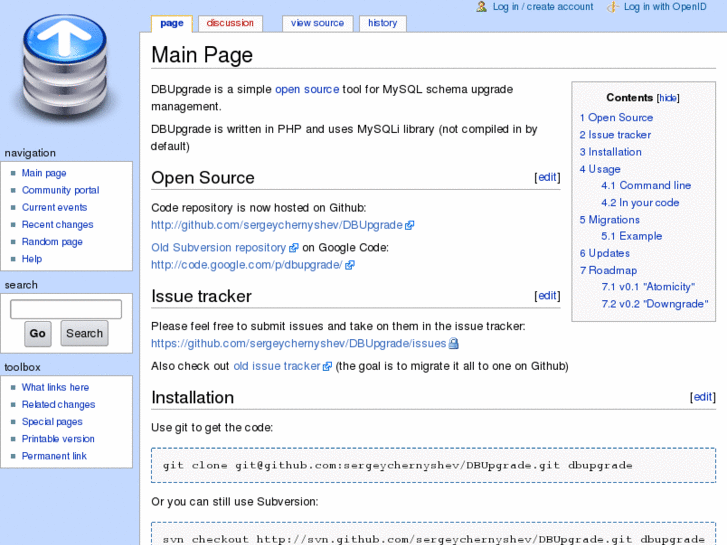Open Special pages

tap(52, 422)
